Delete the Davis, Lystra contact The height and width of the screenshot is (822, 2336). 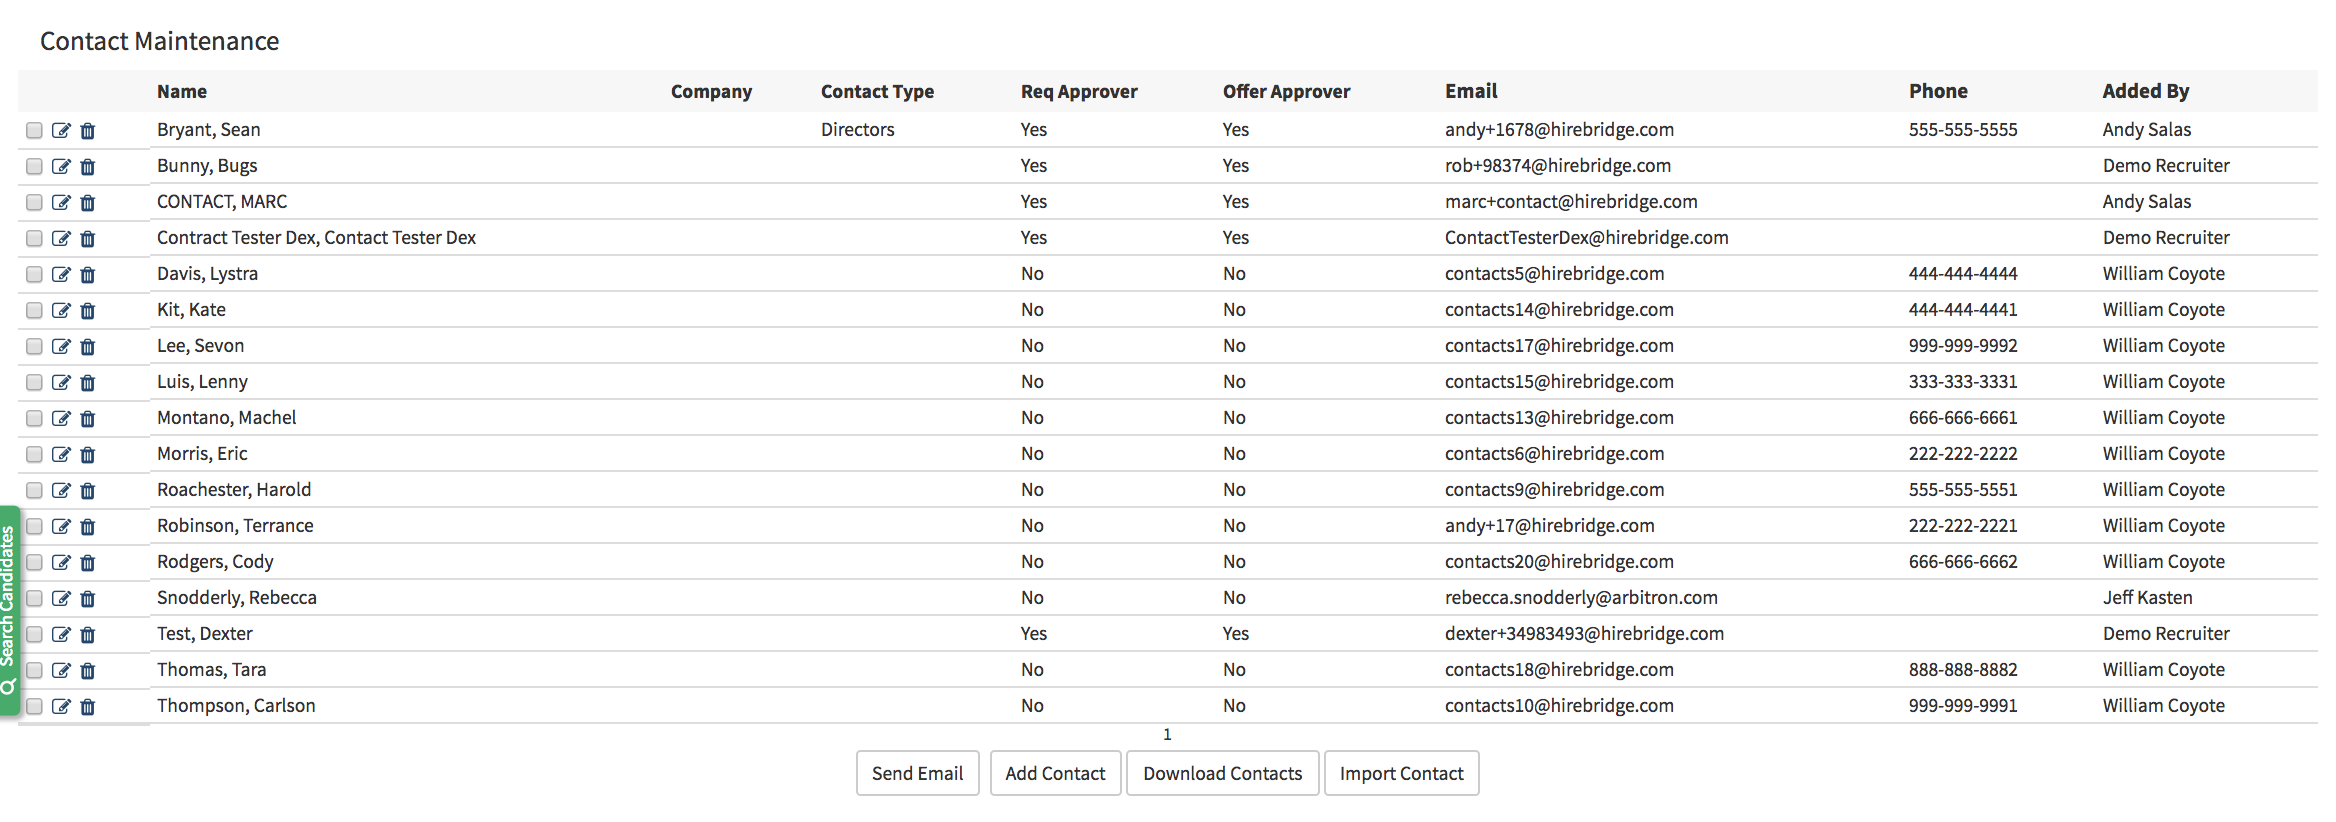tap(88, 275)
